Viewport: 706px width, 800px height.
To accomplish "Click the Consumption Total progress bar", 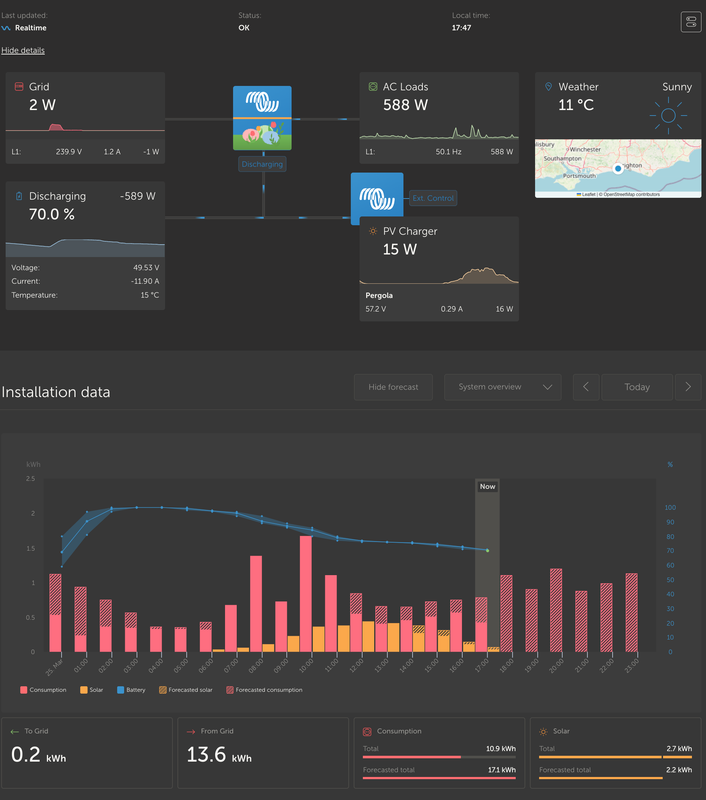I will [x=439, y=757].
